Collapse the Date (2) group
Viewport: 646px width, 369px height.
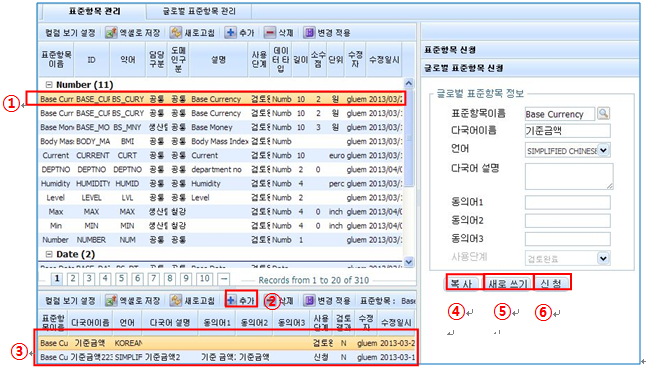click(49, 254)
